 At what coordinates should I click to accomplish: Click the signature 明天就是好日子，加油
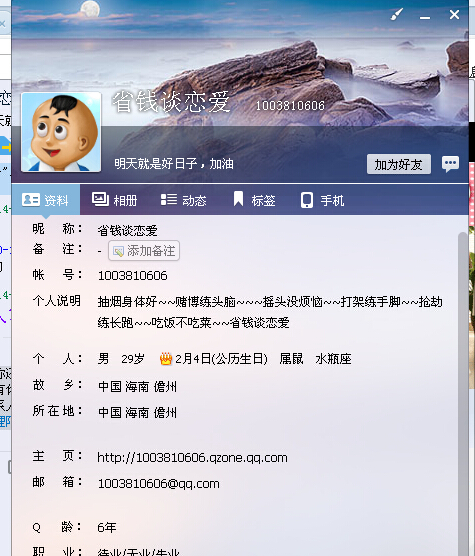(x=174, y=164)
